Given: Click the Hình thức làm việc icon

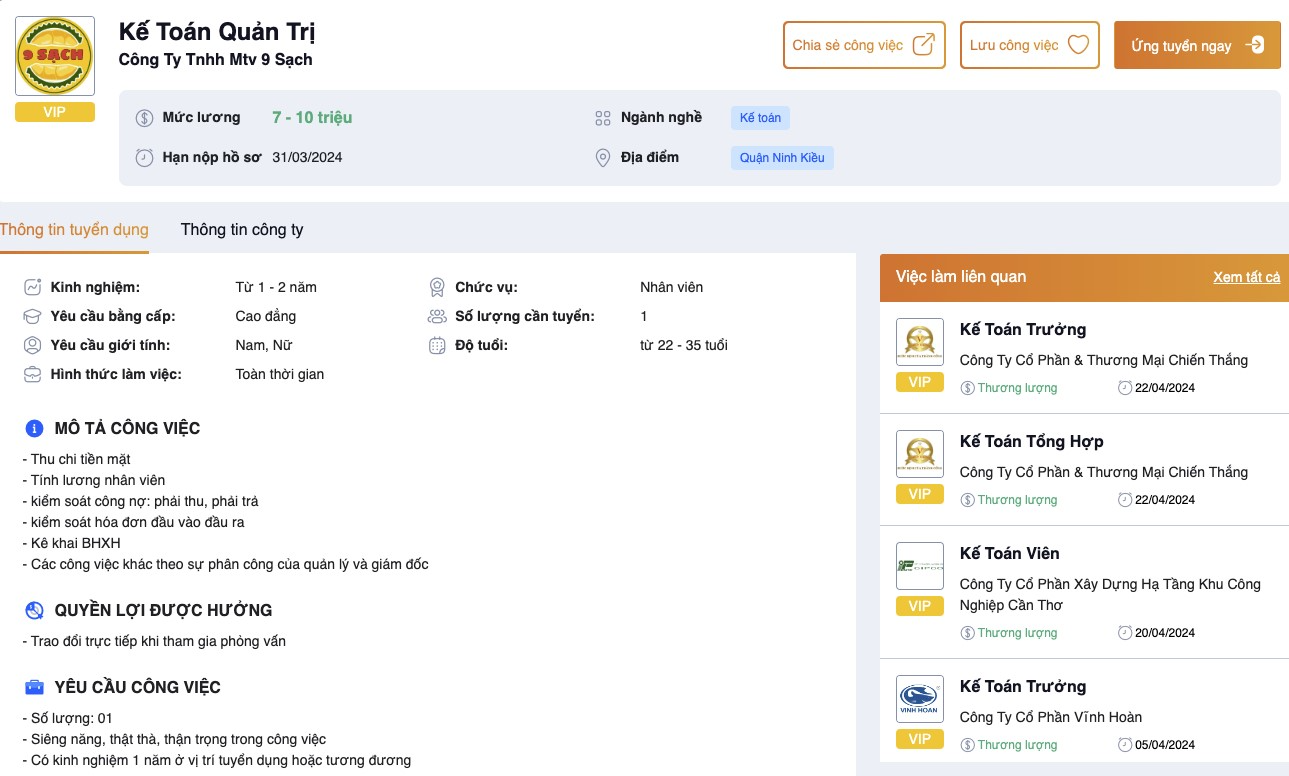Looking at the screenshot, I should 32,374.
